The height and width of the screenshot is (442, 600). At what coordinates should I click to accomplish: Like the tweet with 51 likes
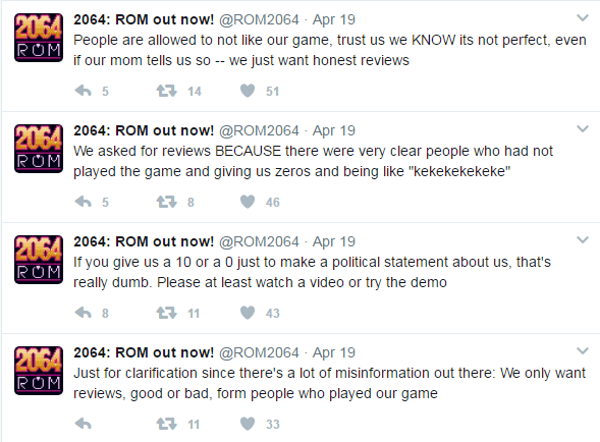point(248,91)
